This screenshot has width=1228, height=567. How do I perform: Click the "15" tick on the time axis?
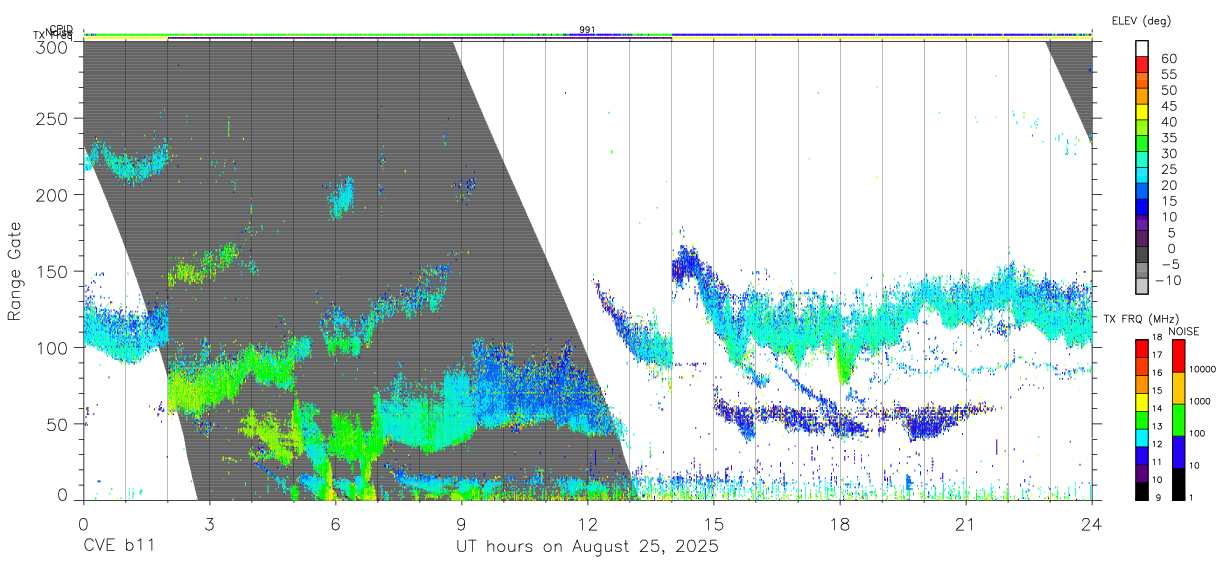click(x=713, y=524)
